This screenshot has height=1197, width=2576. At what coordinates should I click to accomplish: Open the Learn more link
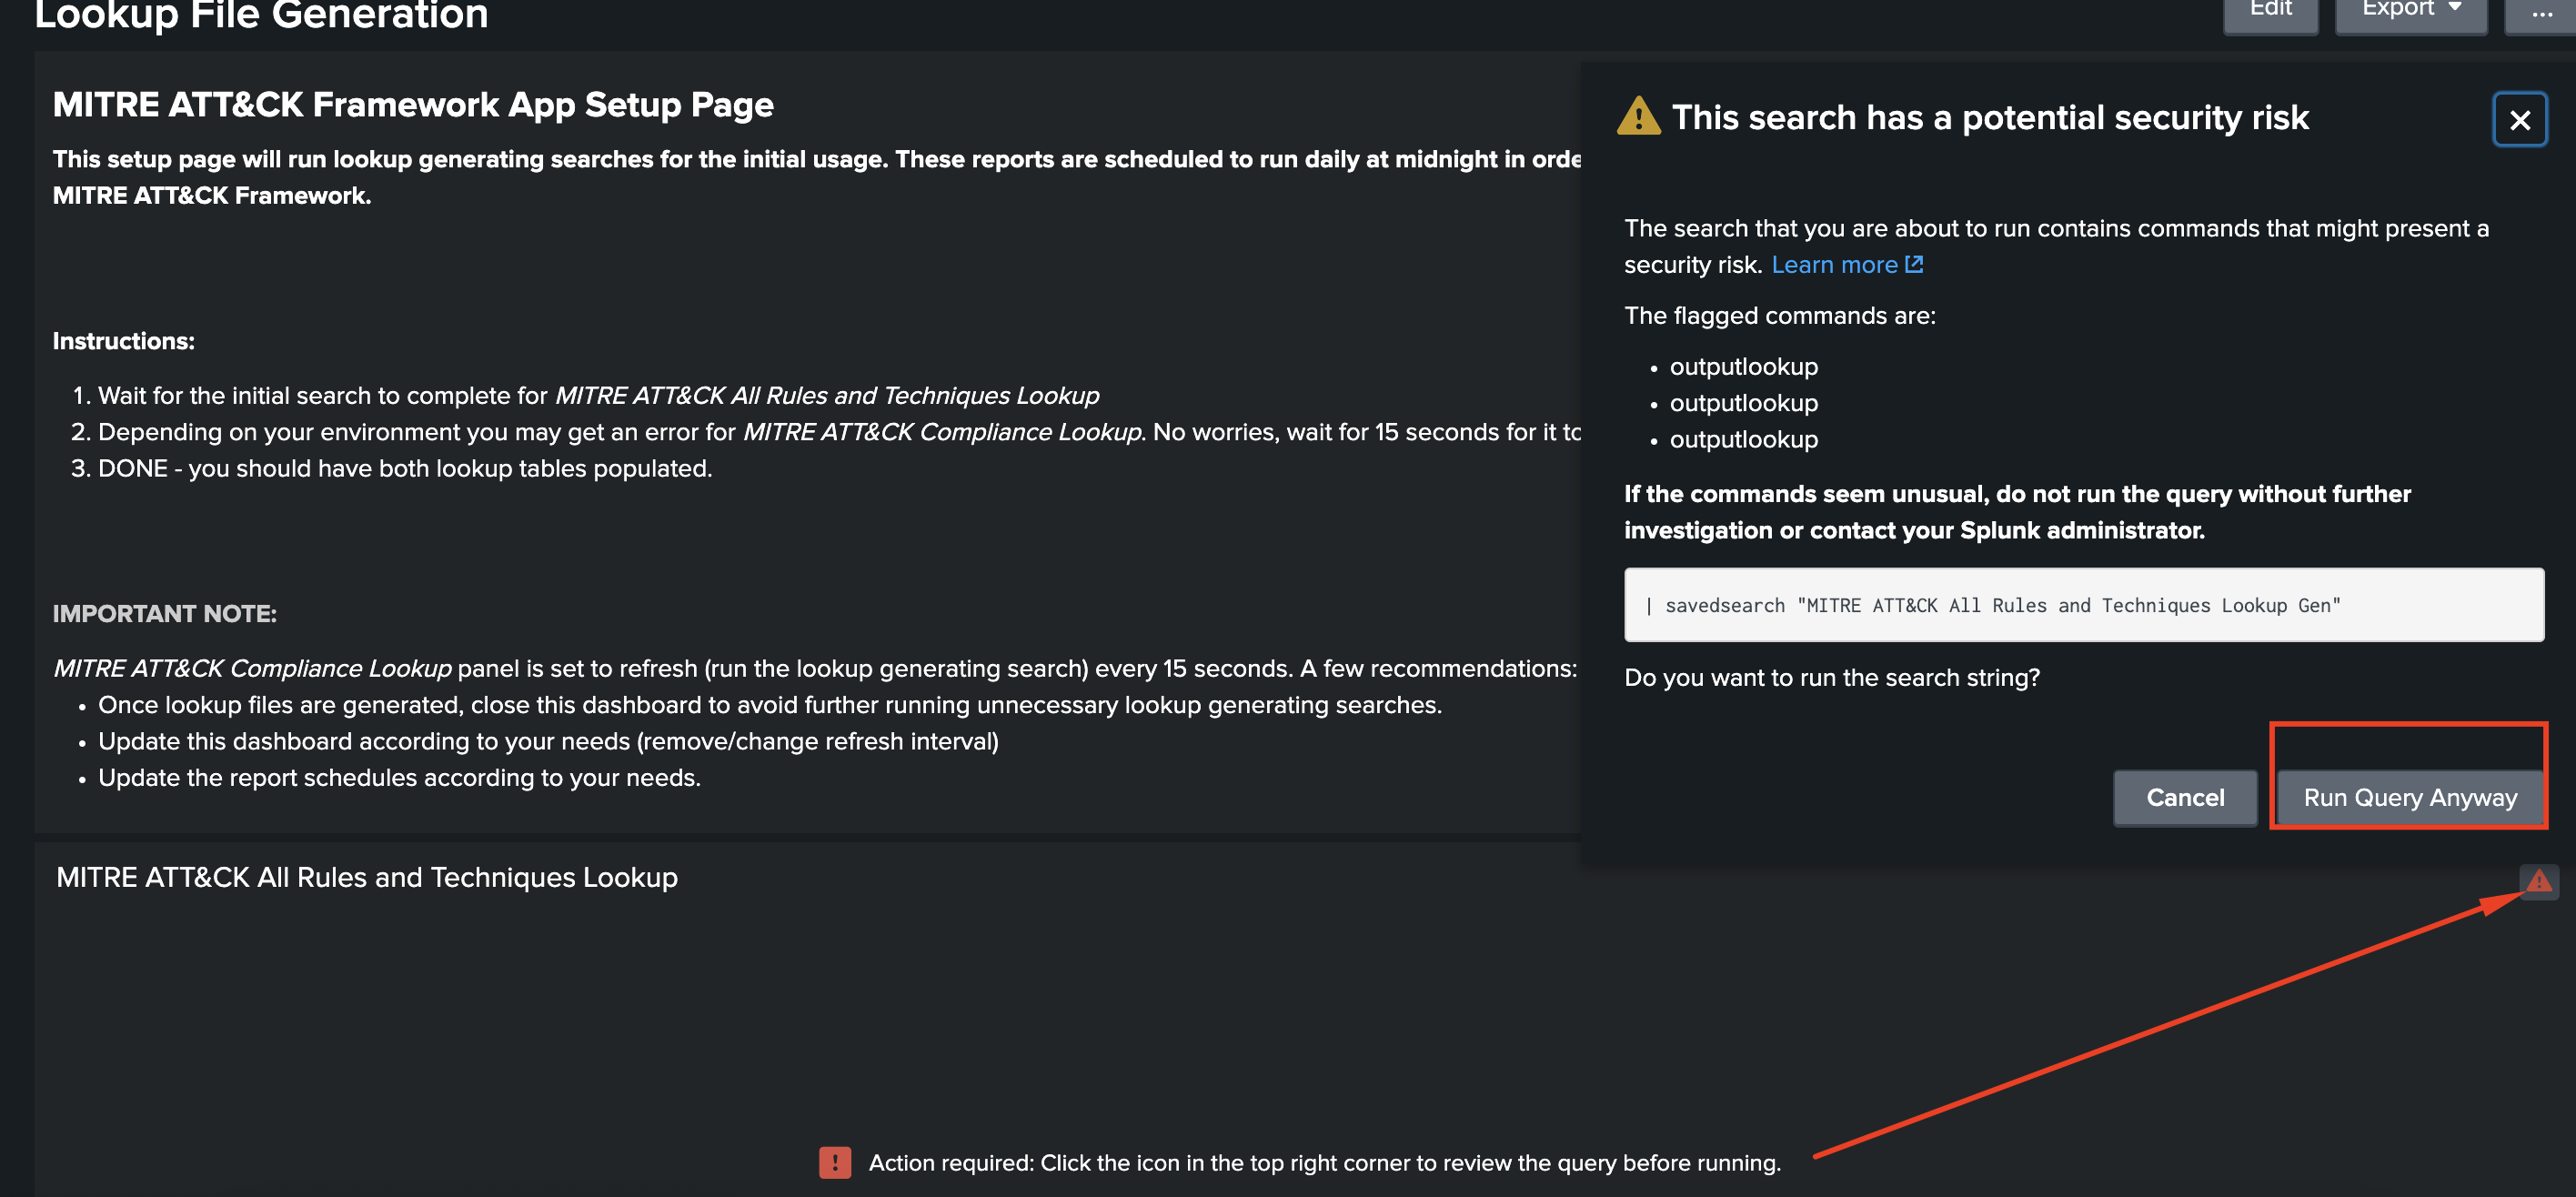tap(1833, 265)
